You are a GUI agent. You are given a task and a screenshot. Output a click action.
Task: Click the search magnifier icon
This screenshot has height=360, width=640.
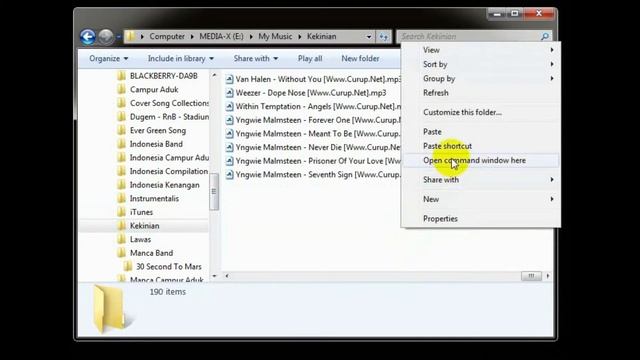[545, 37]
